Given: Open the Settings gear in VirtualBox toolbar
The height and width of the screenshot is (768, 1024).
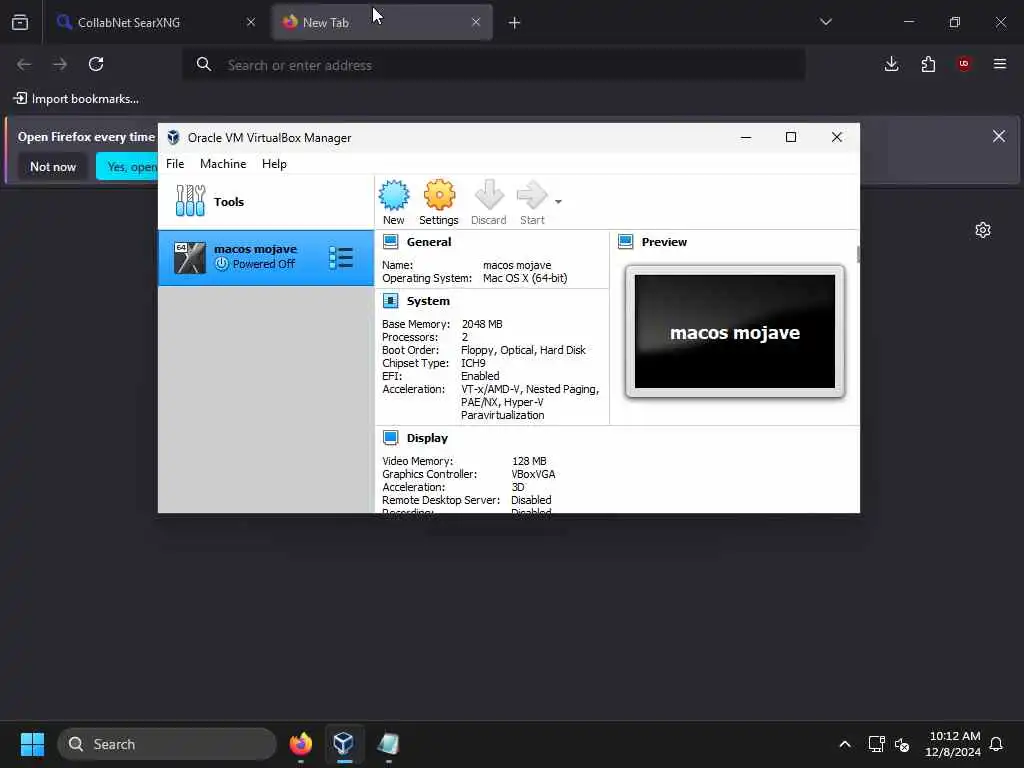Looking at the screenshot, I should click(x=439, y=202).
